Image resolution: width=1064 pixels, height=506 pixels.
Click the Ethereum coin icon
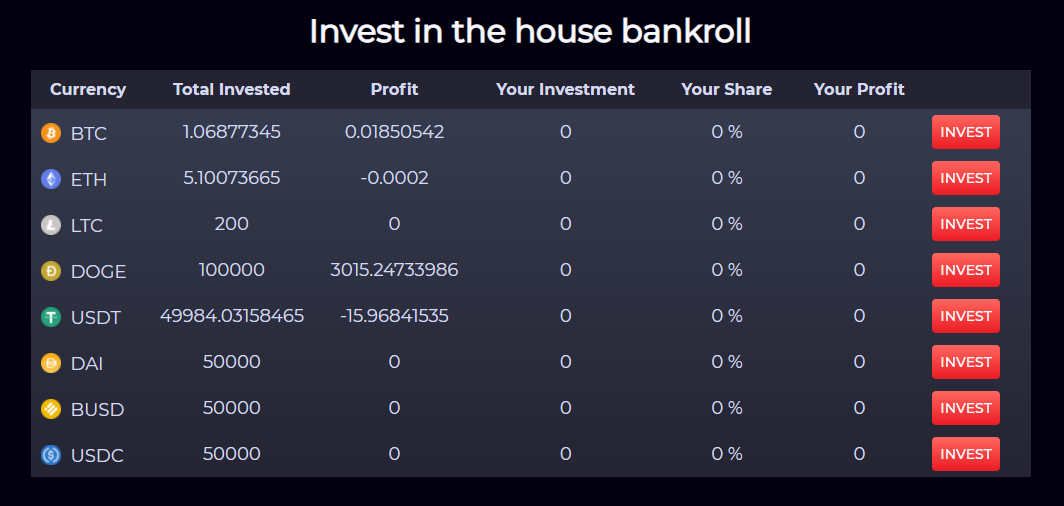click(51, 179)
